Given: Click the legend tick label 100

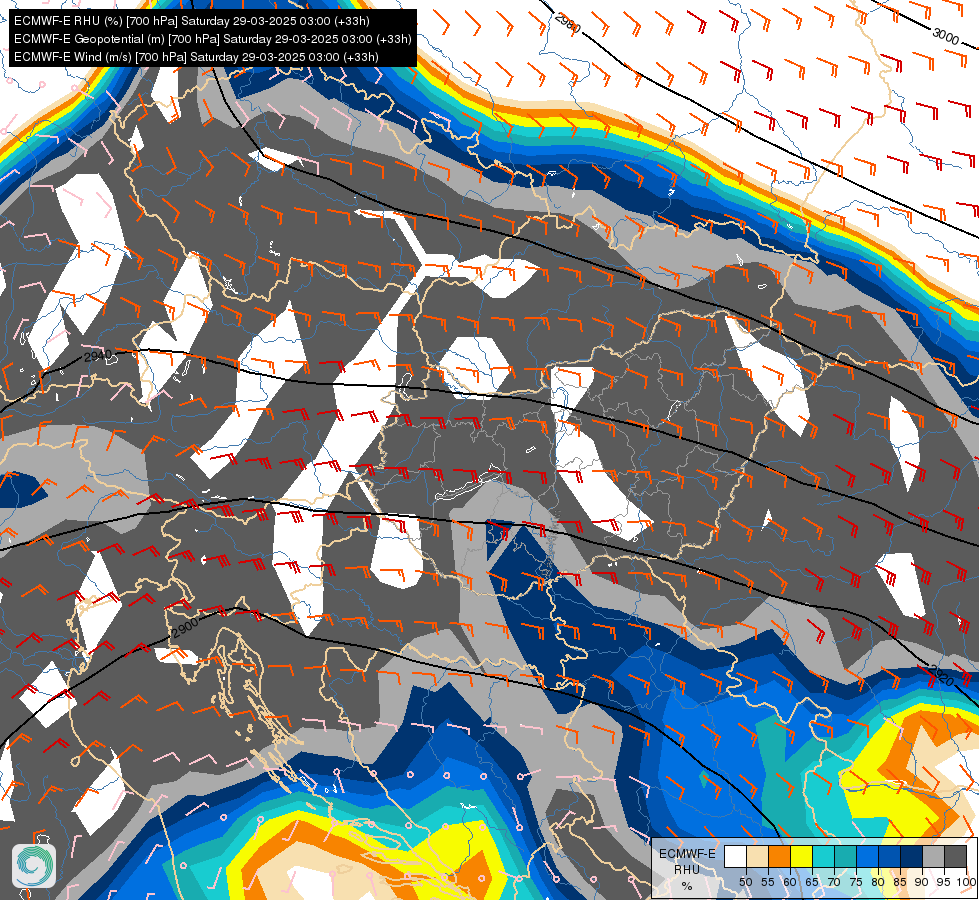Looking at the screenshot, I should point(966,882).
